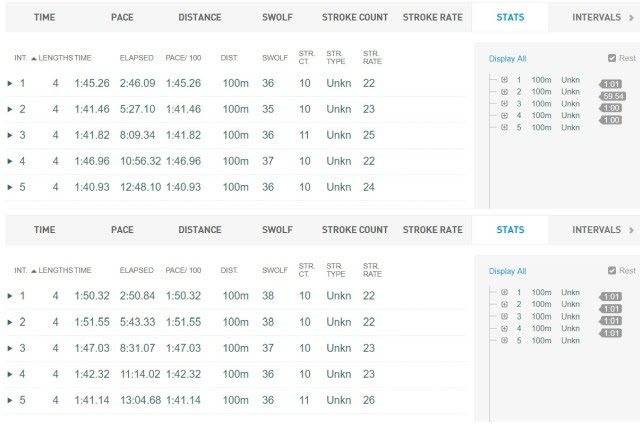Click STR. RATE column header in lower table

point(372,270)
